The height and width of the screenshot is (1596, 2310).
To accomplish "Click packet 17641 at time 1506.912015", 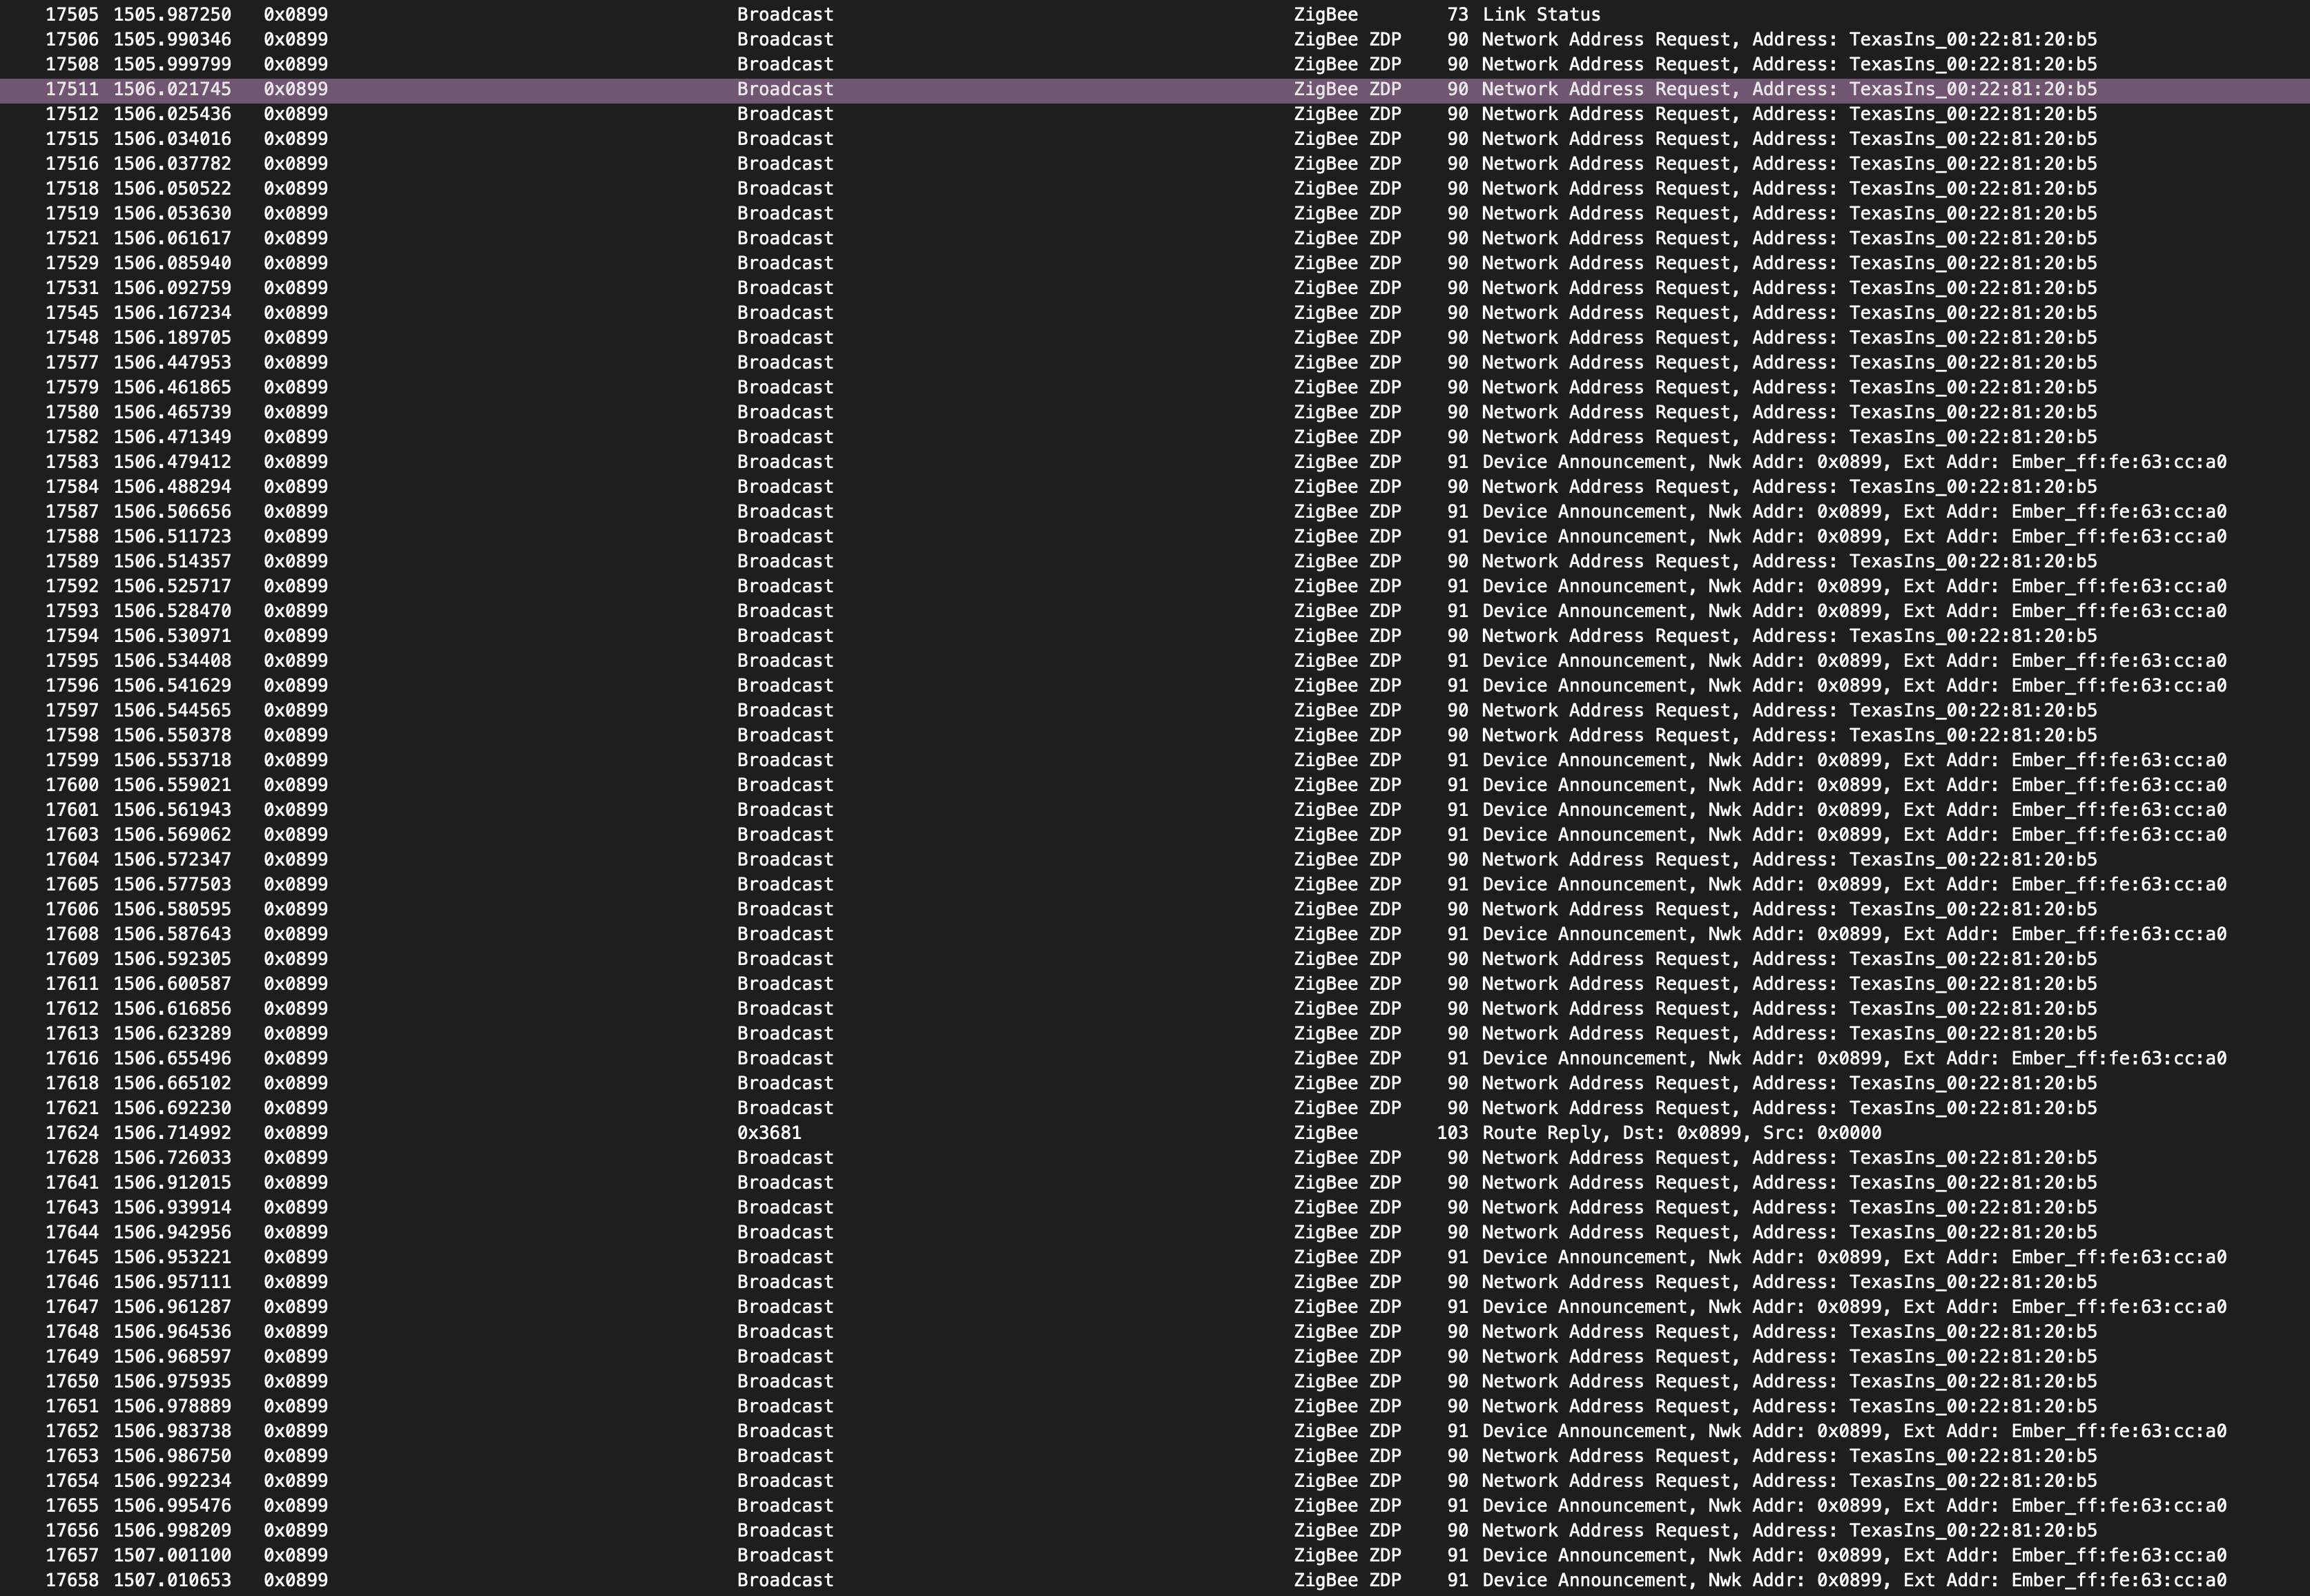I will pyautogui.click(x=172, y=1182).
